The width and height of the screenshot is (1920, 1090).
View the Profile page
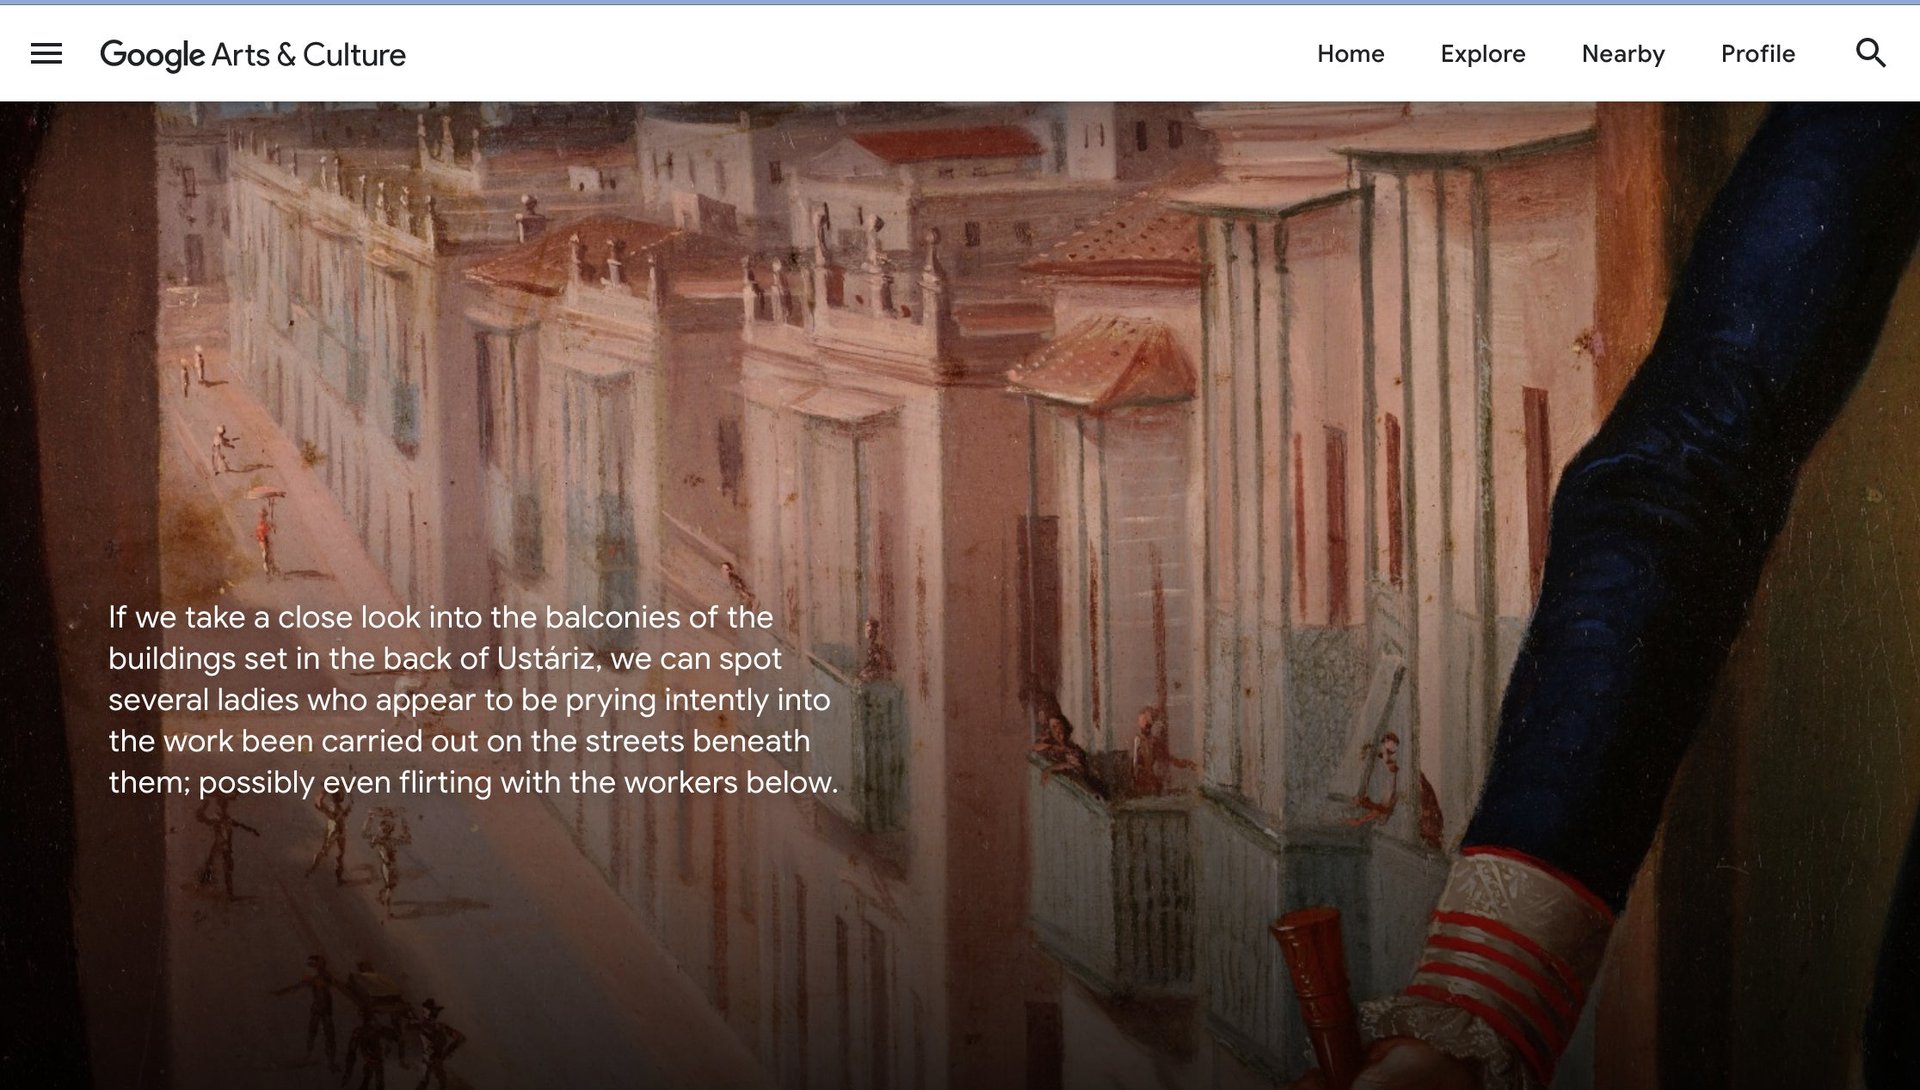1757,54
